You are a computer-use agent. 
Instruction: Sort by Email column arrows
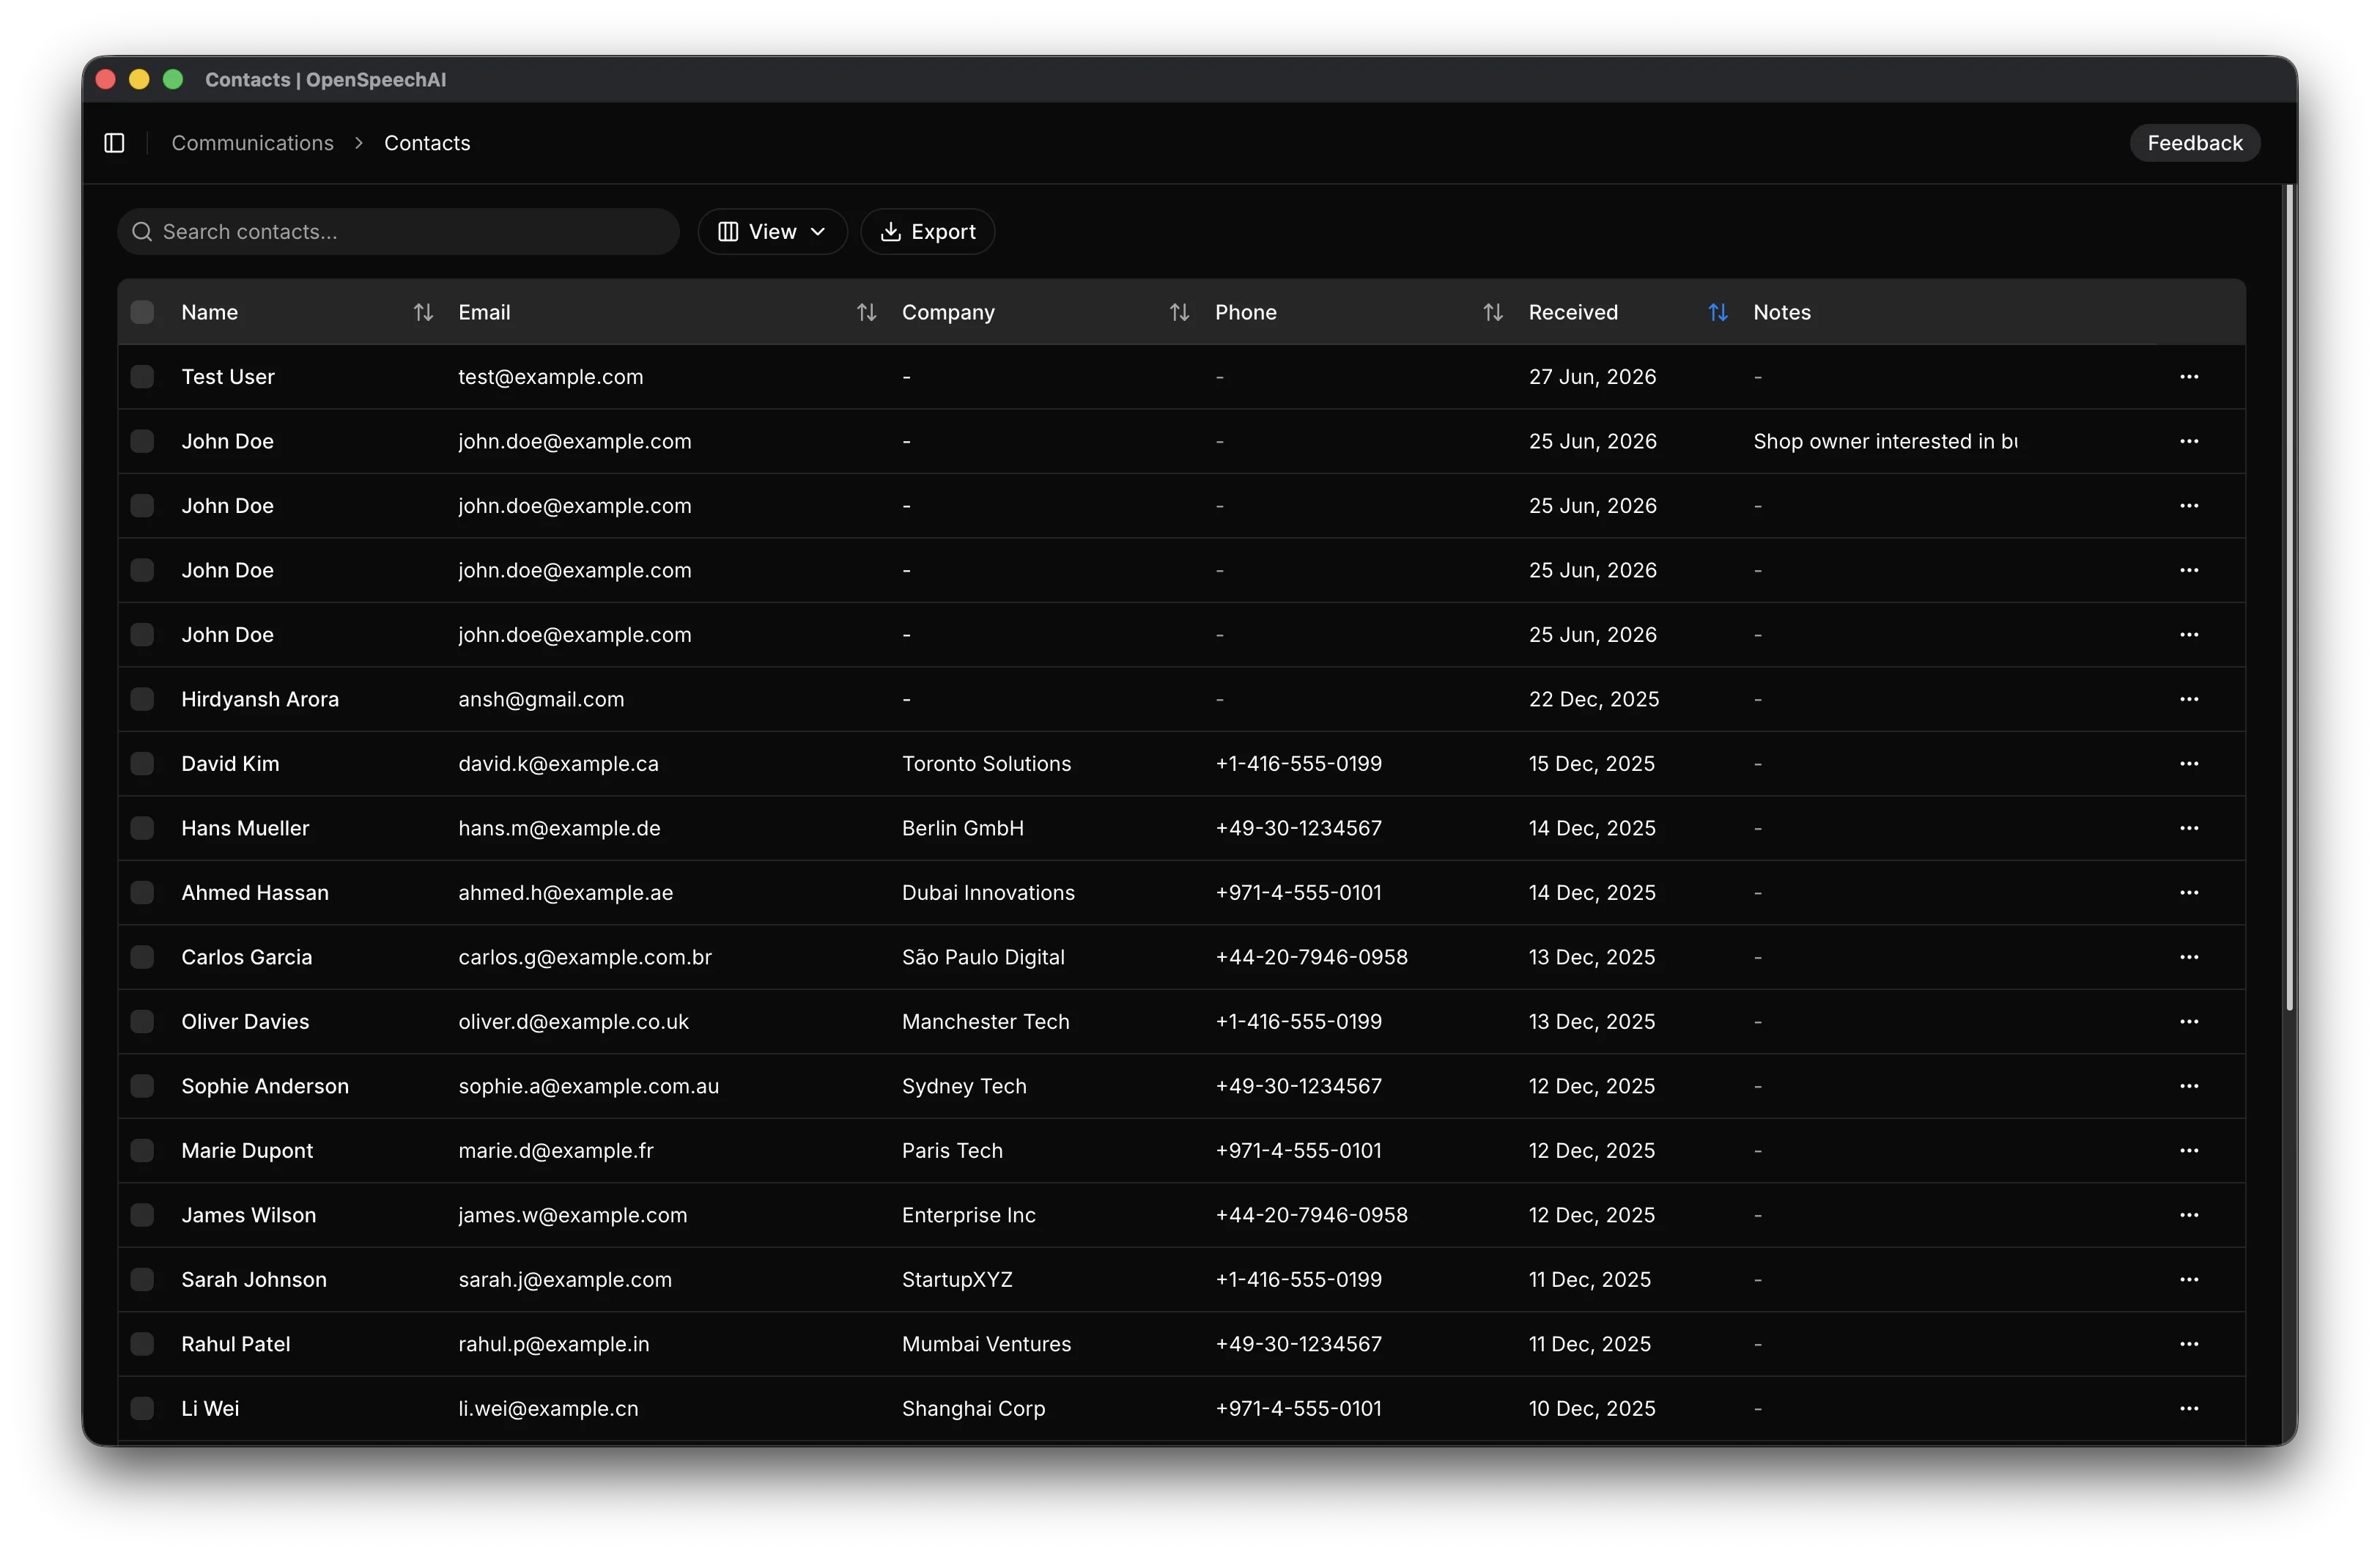[x=866, y=312]
